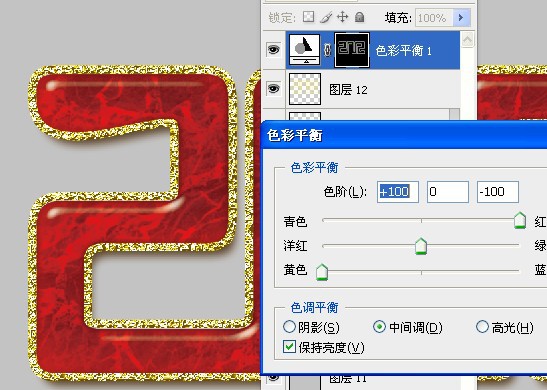Select the 高光(H) highlights radio button
The image size is (547, 390).
(482, 327)
